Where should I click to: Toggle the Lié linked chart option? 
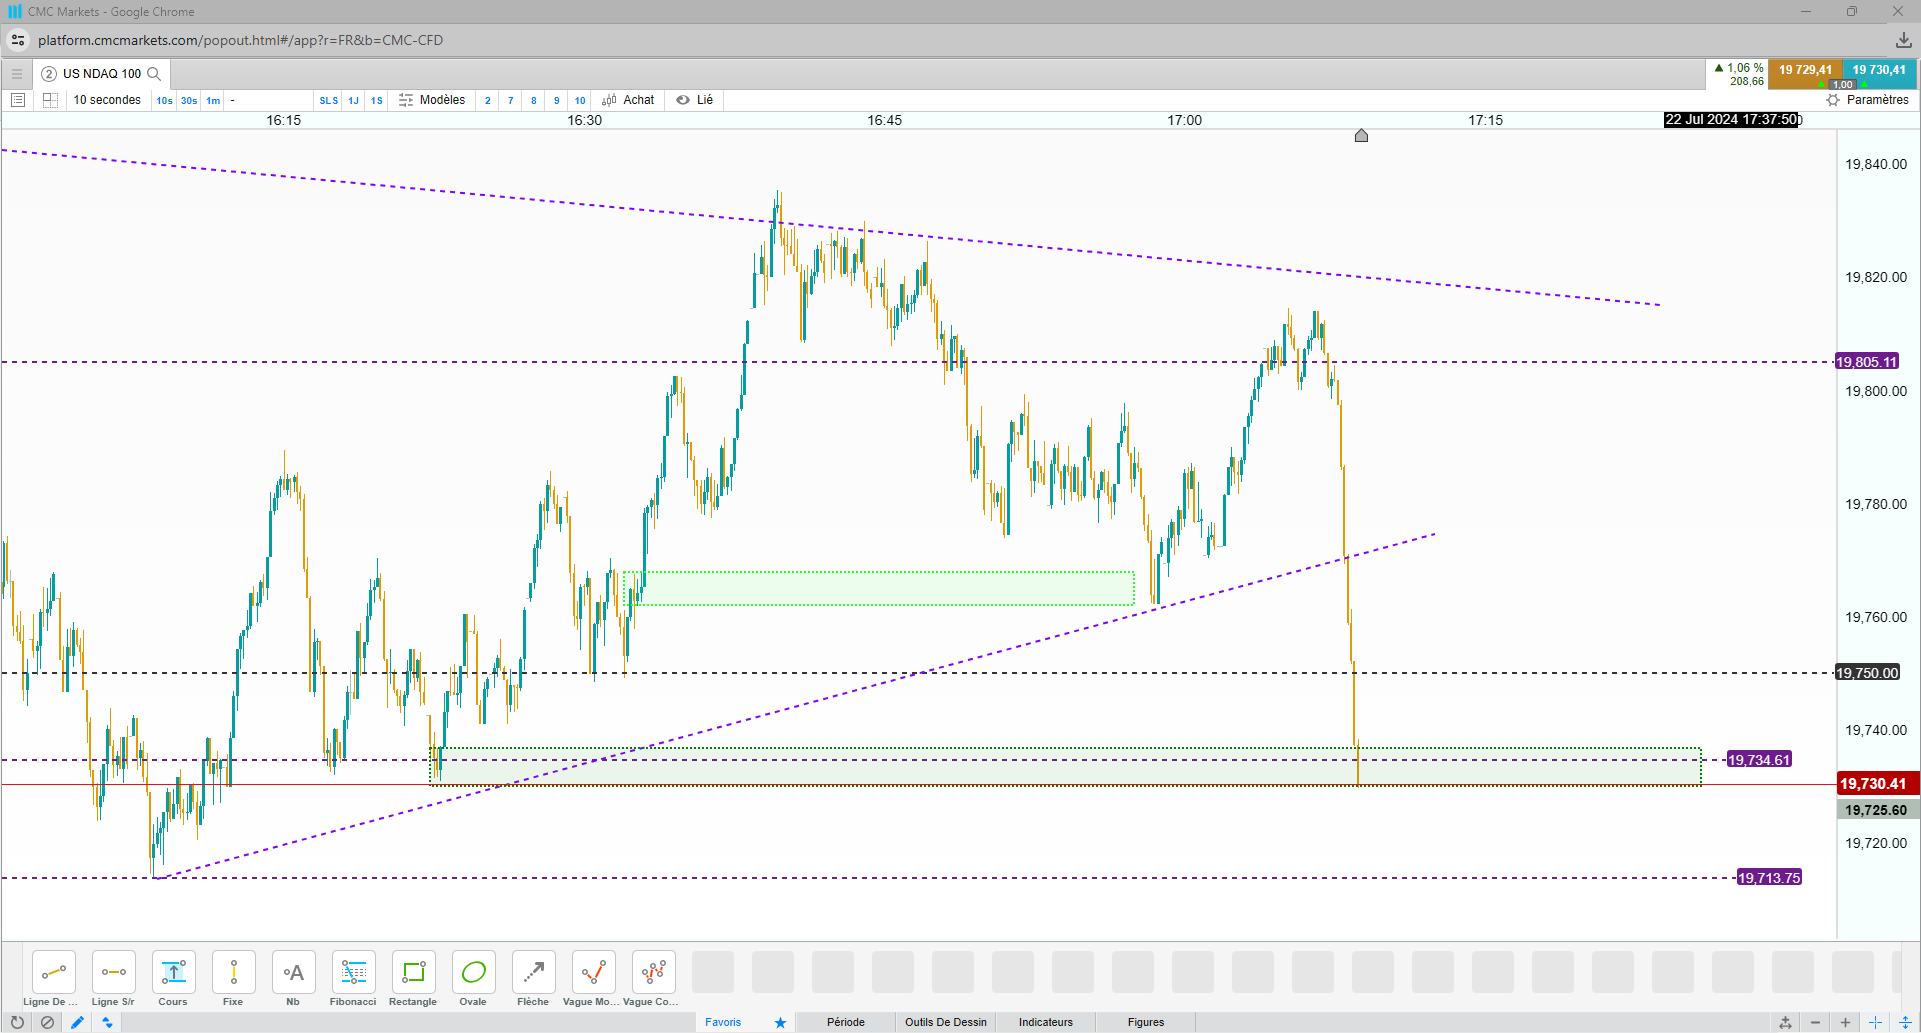click(695, 100)
